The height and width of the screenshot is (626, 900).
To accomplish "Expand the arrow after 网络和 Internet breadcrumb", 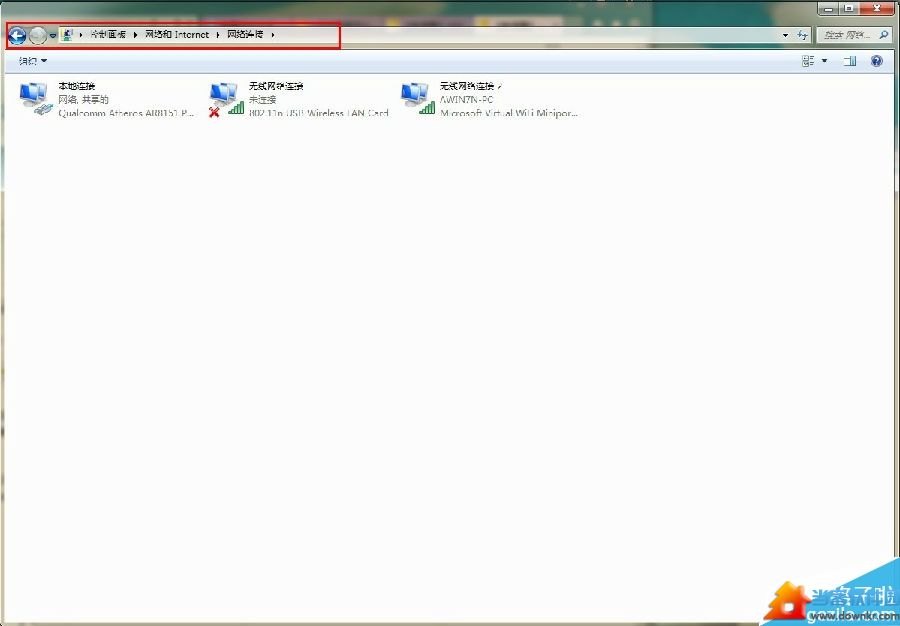I will pyautogui.click(x=219, y=35).
